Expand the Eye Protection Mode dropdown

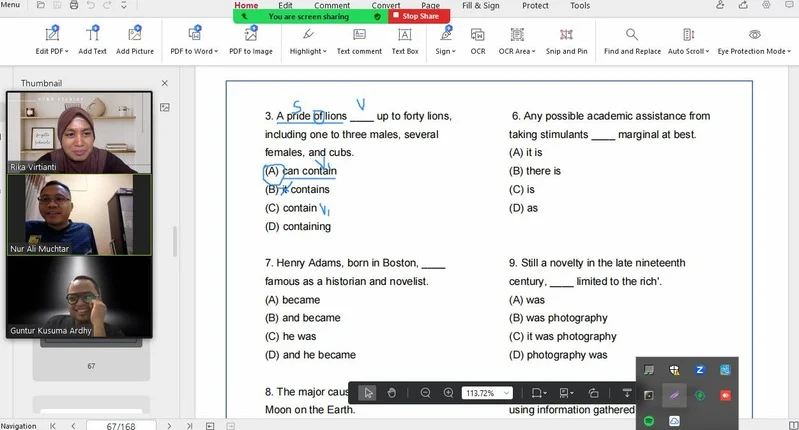pyautogui.click(x=789, y=52)
